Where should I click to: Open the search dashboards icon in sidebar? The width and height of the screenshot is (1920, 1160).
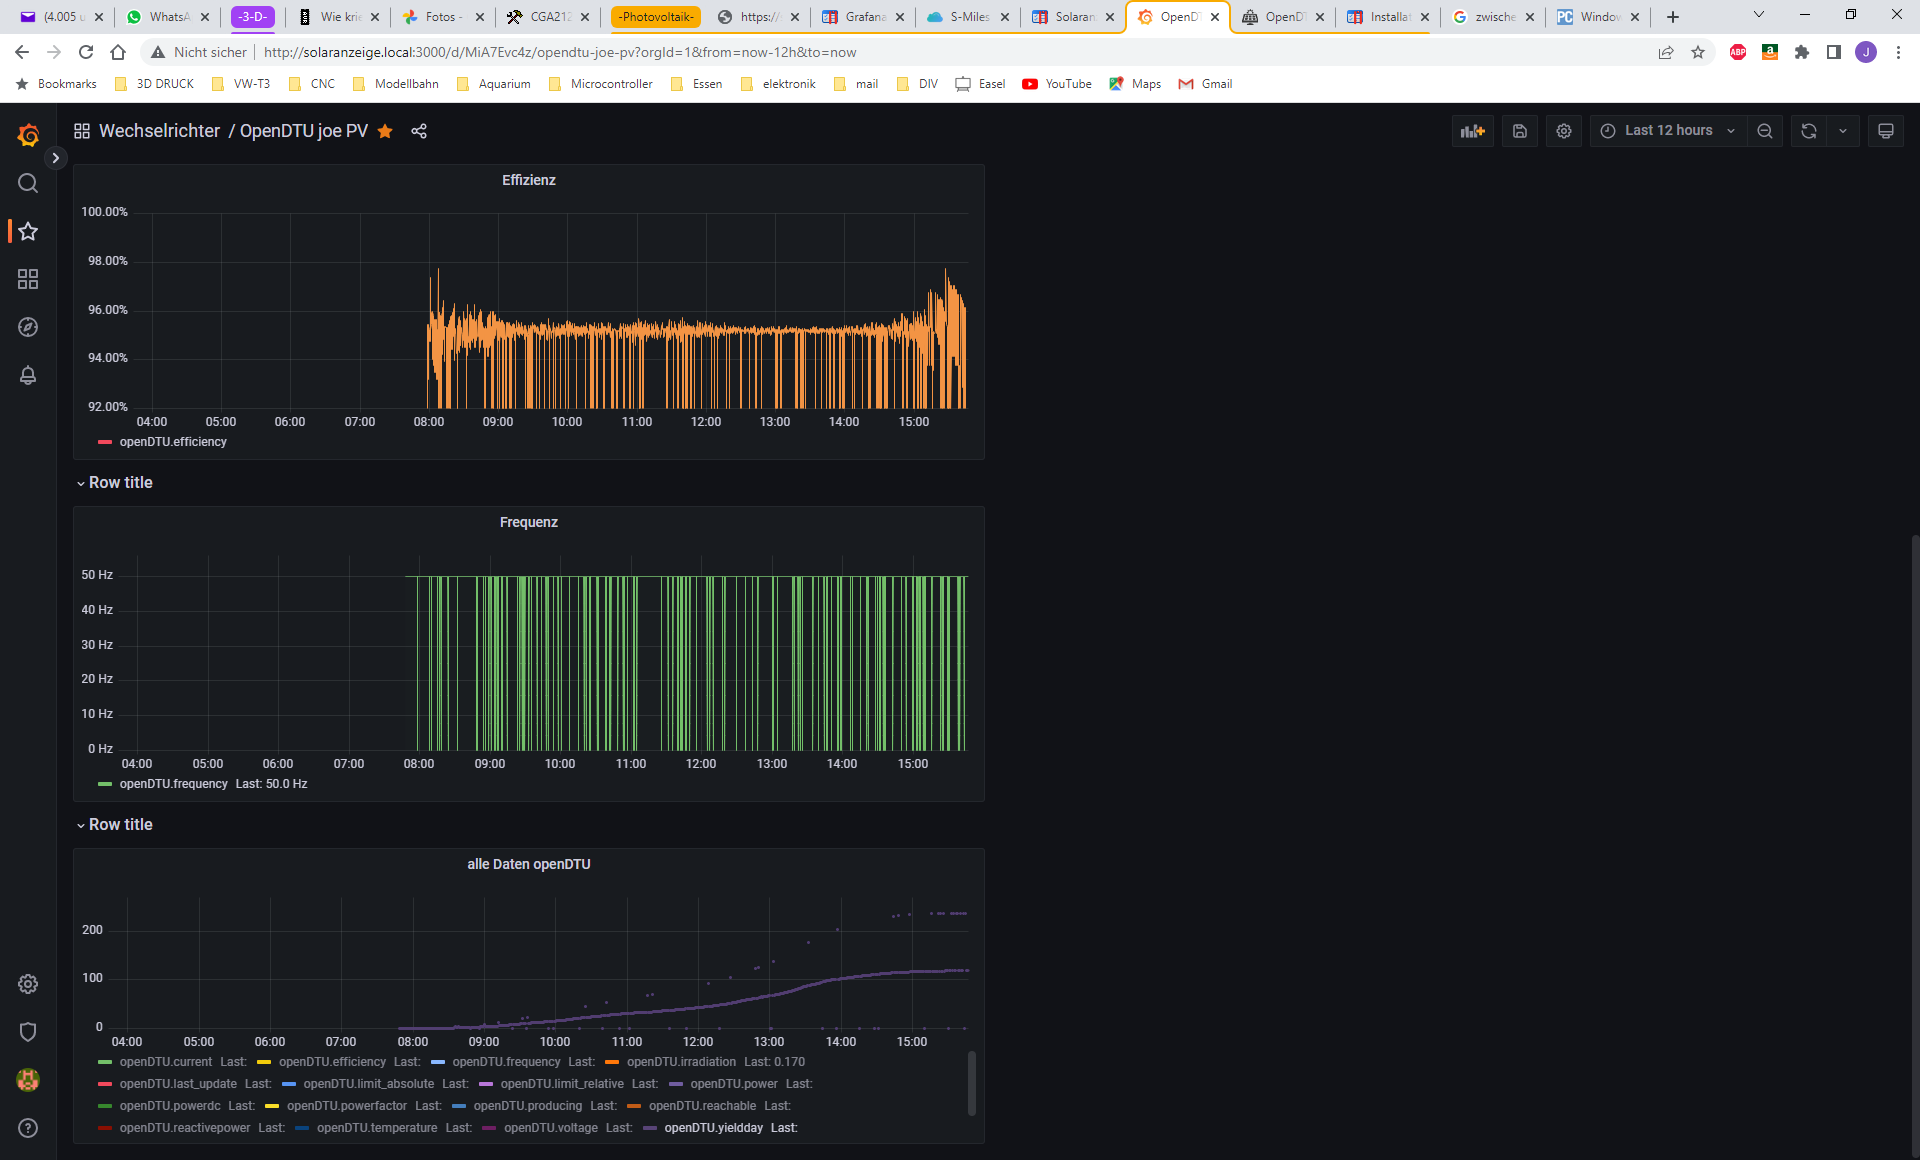[x=28, y=183]
